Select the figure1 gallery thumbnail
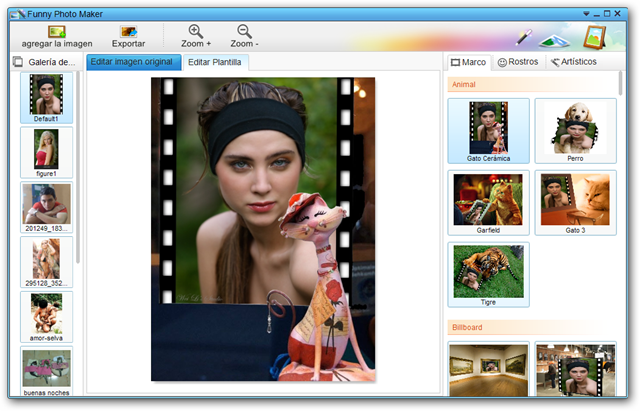640x411 pixels. pos(47,152)
